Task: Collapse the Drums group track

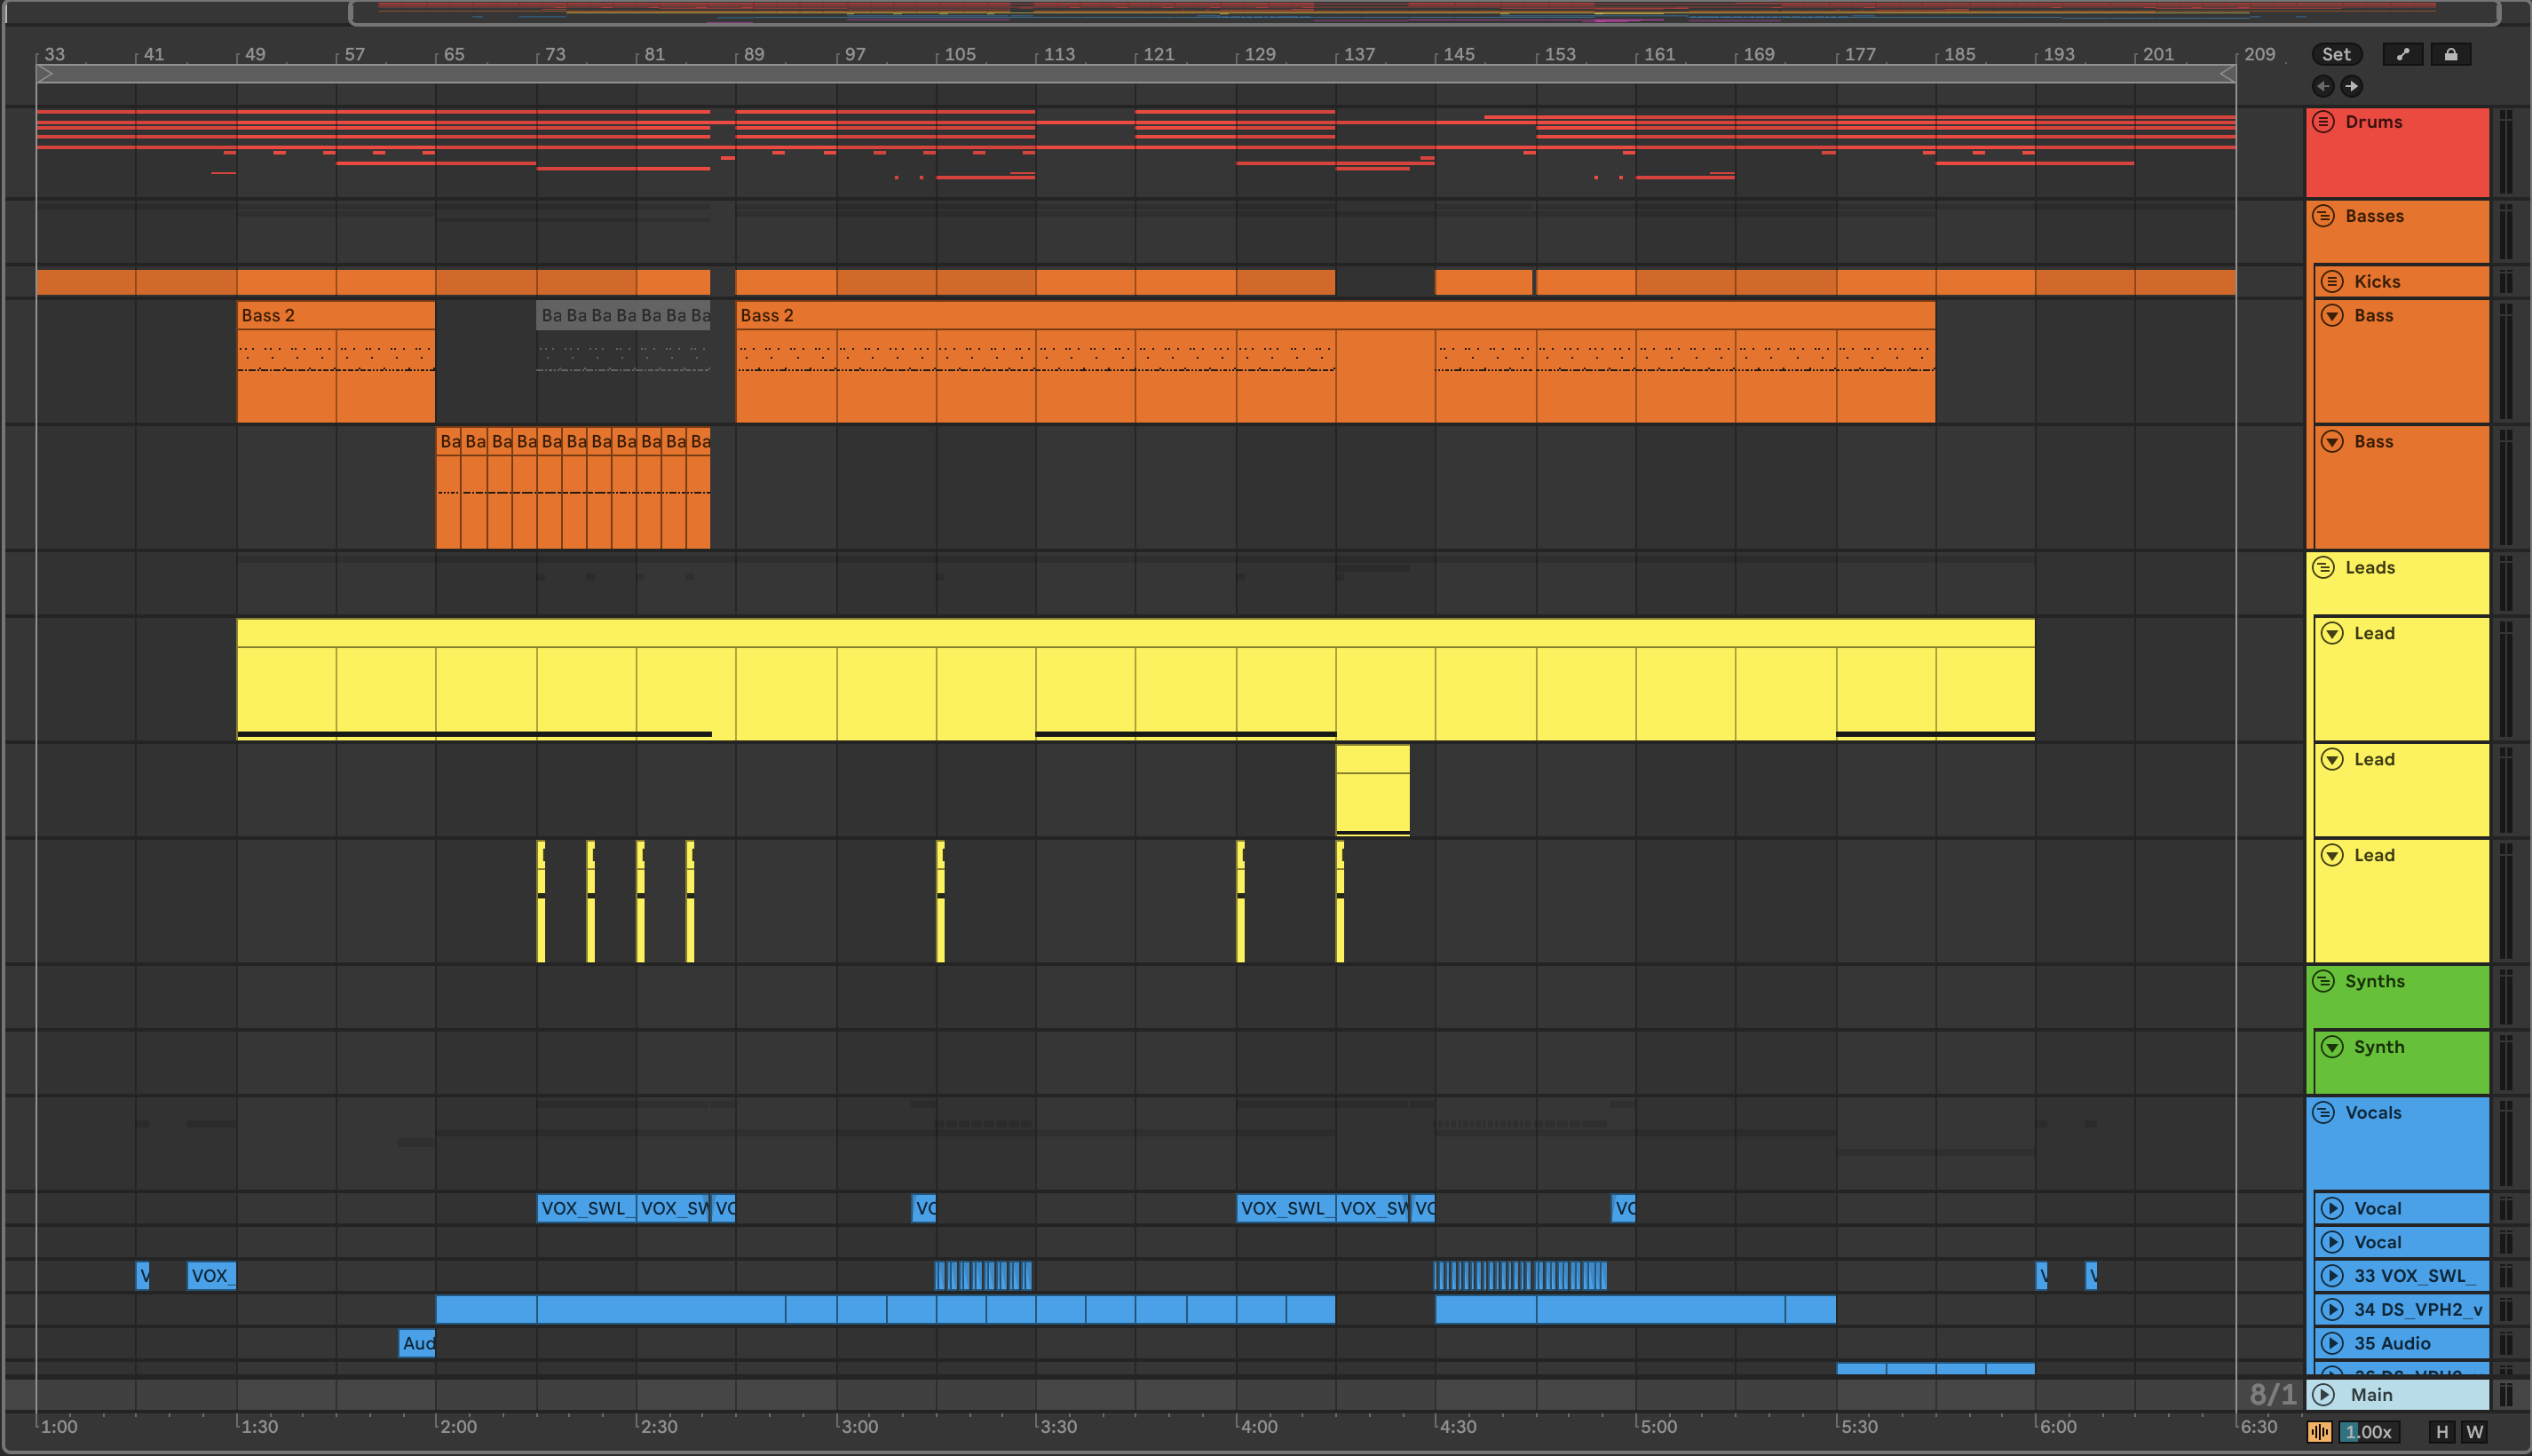Action: 2323,122
